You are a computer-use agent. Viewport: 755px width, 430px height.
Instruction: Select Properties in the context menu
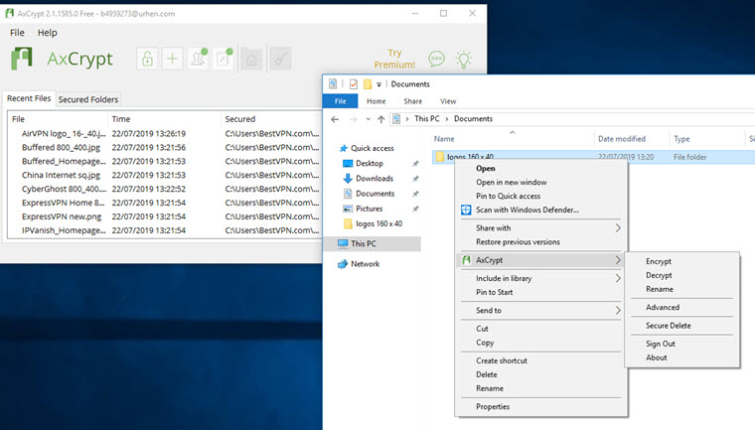point(493,406)
